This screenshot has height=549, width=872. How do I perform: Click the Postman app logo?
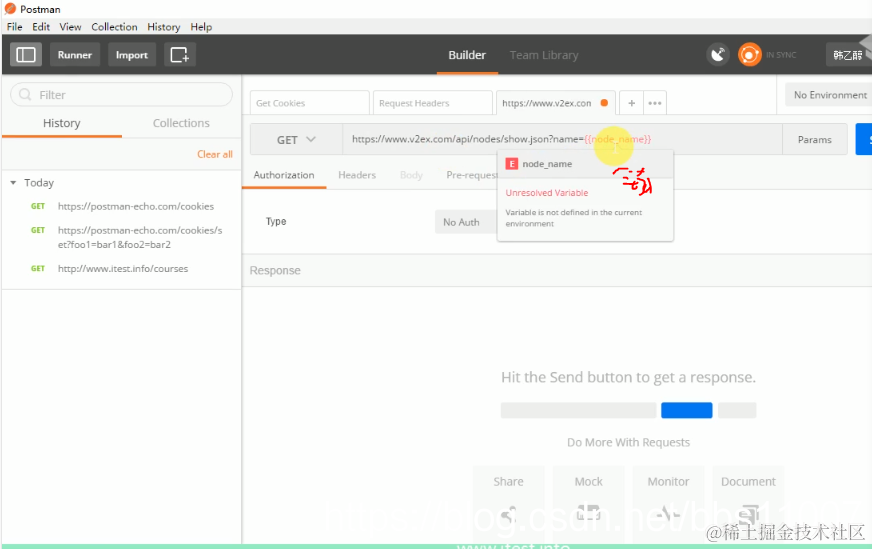10,9
